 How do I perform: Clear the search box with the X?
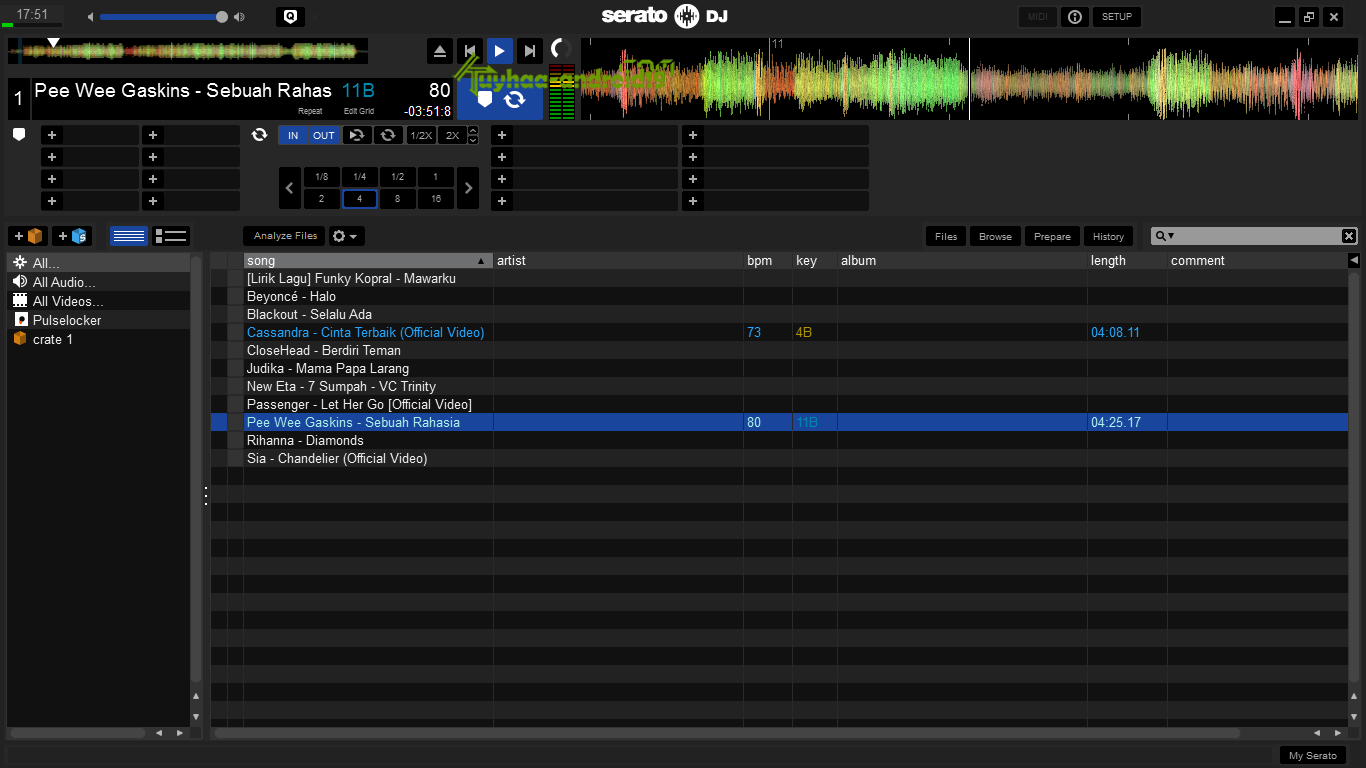click(x=1349, y=236)
